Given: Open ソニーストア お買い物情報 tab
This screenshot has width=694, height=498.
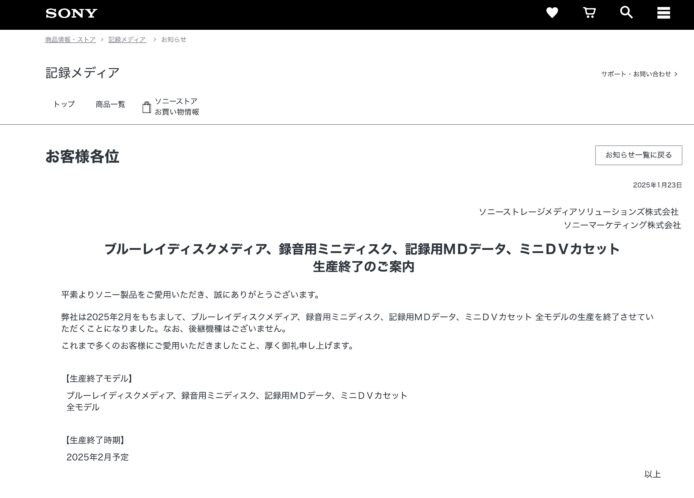Looking at the screenshot, I should point(176,107).
